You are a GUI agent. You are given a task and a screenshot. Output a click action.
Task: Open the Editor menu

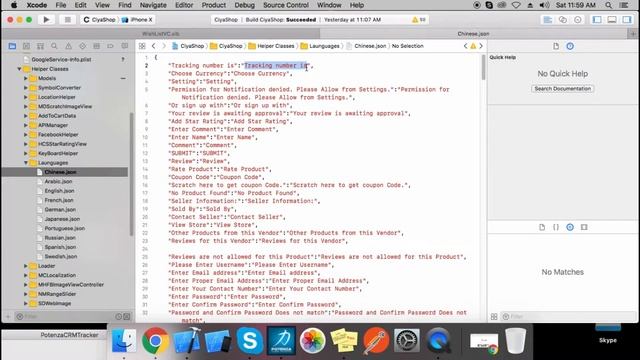(184, 5)
